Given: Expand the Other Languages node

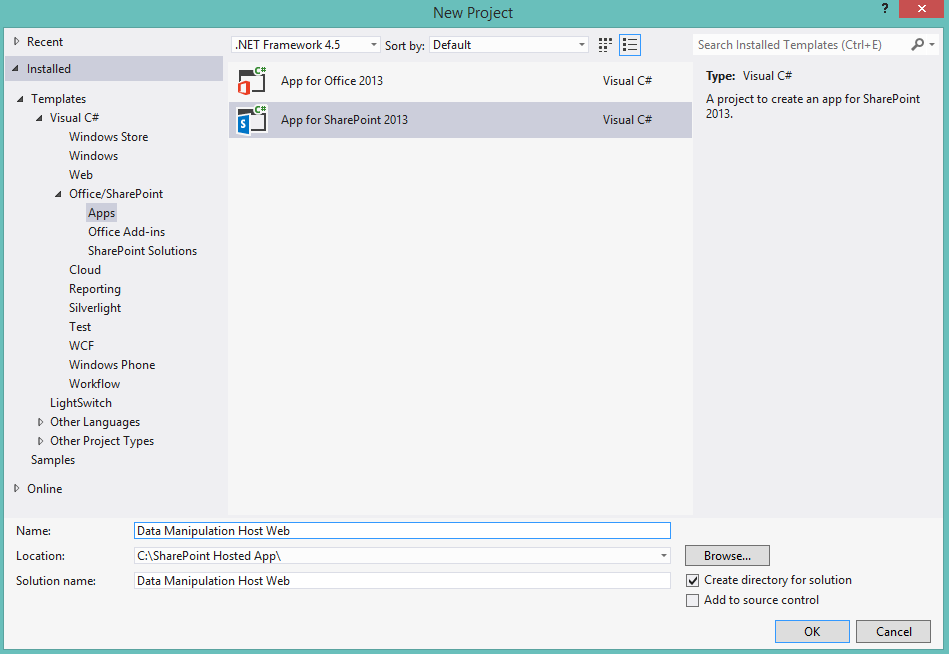Looking at the screenshot, I should pyautogui.click(x=40, y=422).
